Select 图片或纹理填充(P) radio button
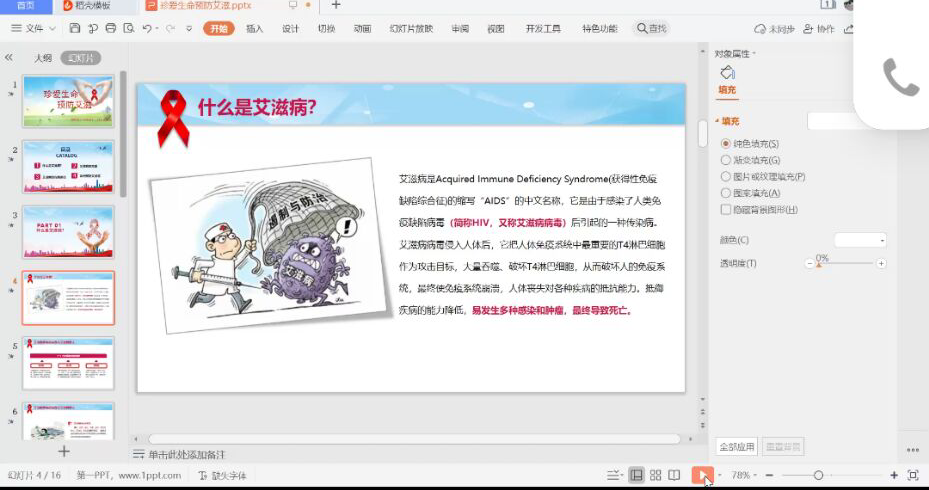The height and width of the screenshot is (490, 929). [726, 176]
